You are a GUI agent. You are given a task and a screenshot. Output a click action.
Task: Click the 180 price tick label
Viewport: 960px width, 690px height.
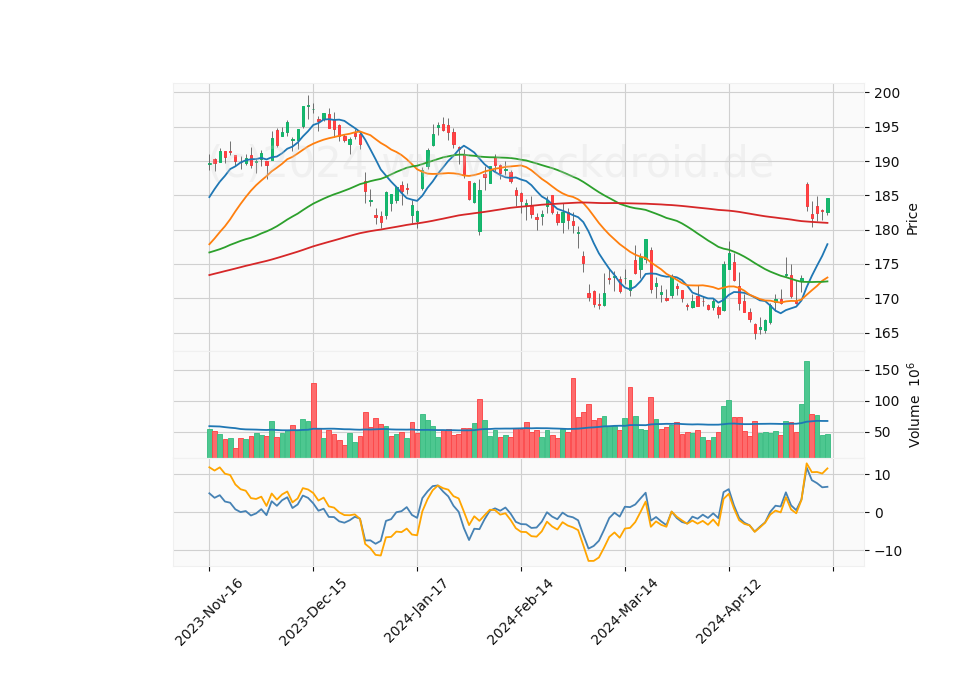tap(887, 231)
